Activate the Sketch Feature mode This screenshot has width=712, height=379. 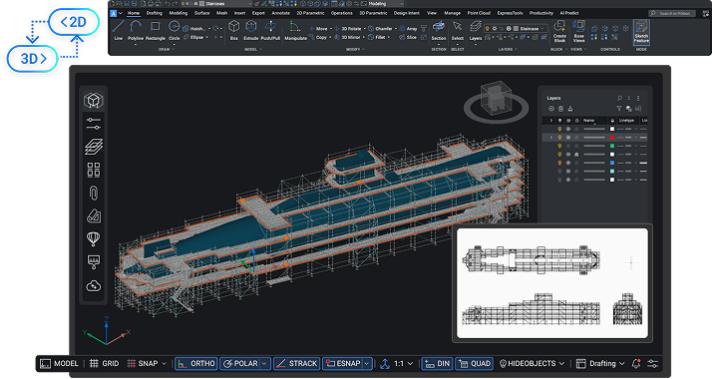pyautogui.click(x=641, y=32)
